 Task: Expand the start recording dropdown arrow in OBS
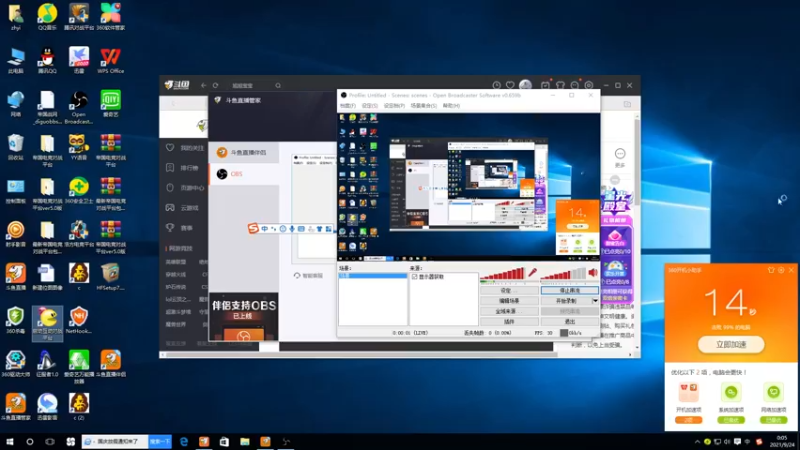(x=595, y=301)
